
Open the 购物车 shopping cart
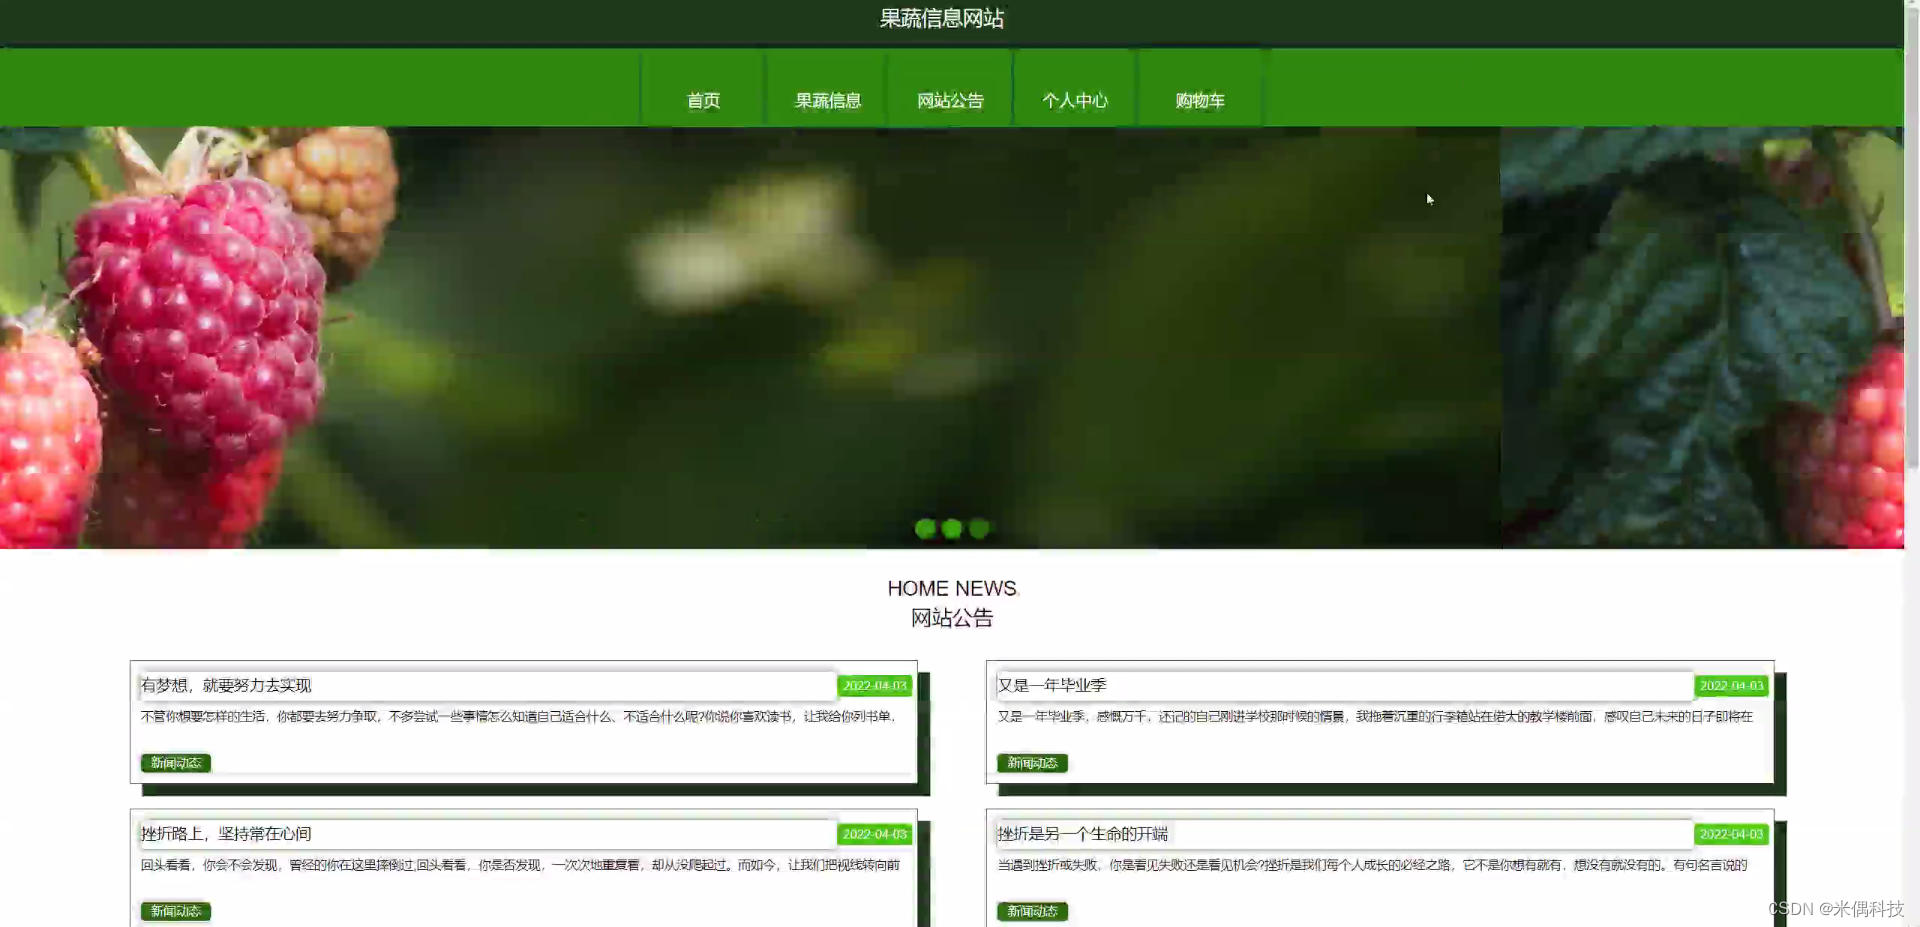coord(1199,100)
